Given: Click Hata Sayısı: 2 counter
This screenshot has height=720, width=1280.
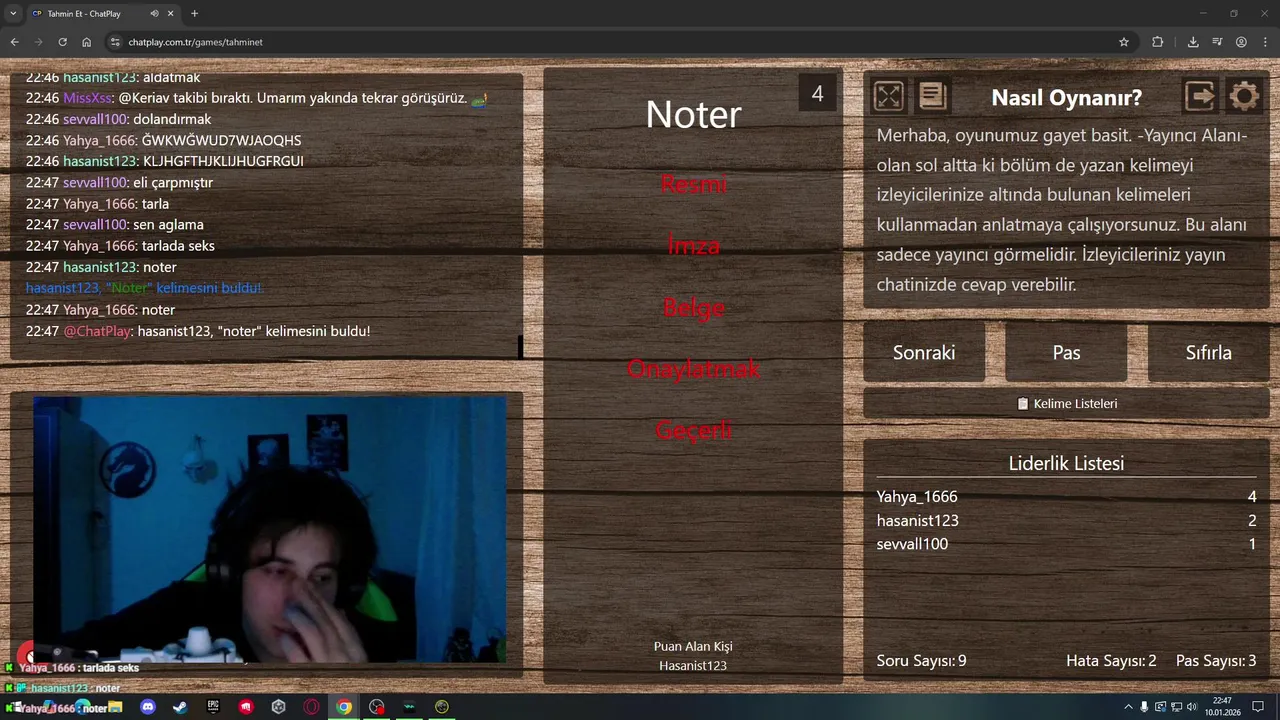Looking at the screenshot, I should pos(1111,661).
